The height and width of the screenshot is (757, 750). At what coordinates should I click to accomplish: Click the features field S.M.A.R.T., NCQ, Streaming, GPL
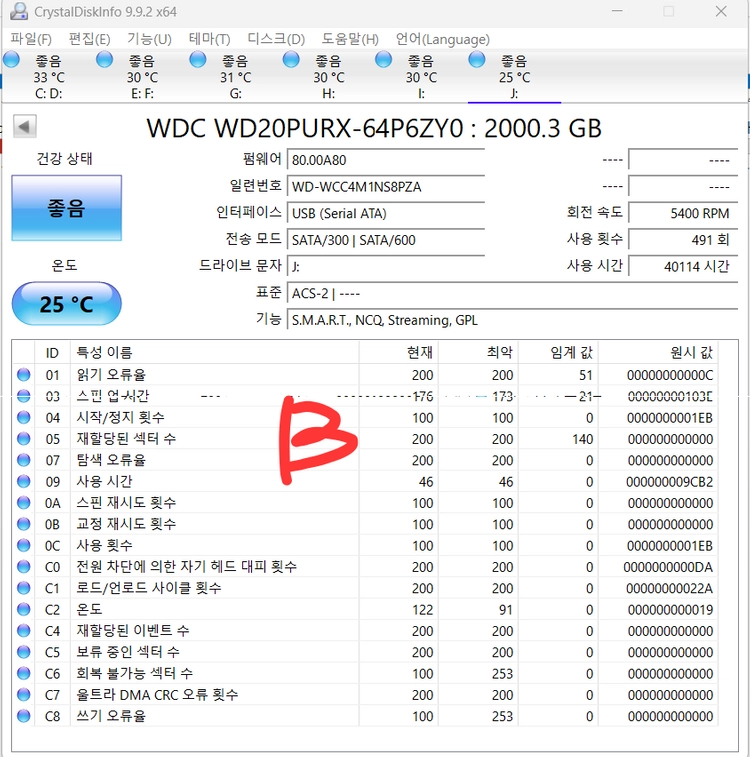[x=513, y=320]
